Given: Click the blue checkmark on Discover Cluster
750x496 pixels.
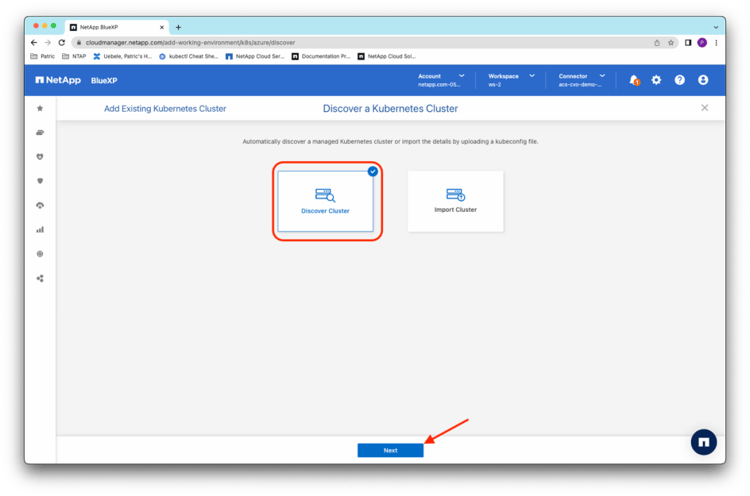Looking at the screenshot, I should 373,171.
